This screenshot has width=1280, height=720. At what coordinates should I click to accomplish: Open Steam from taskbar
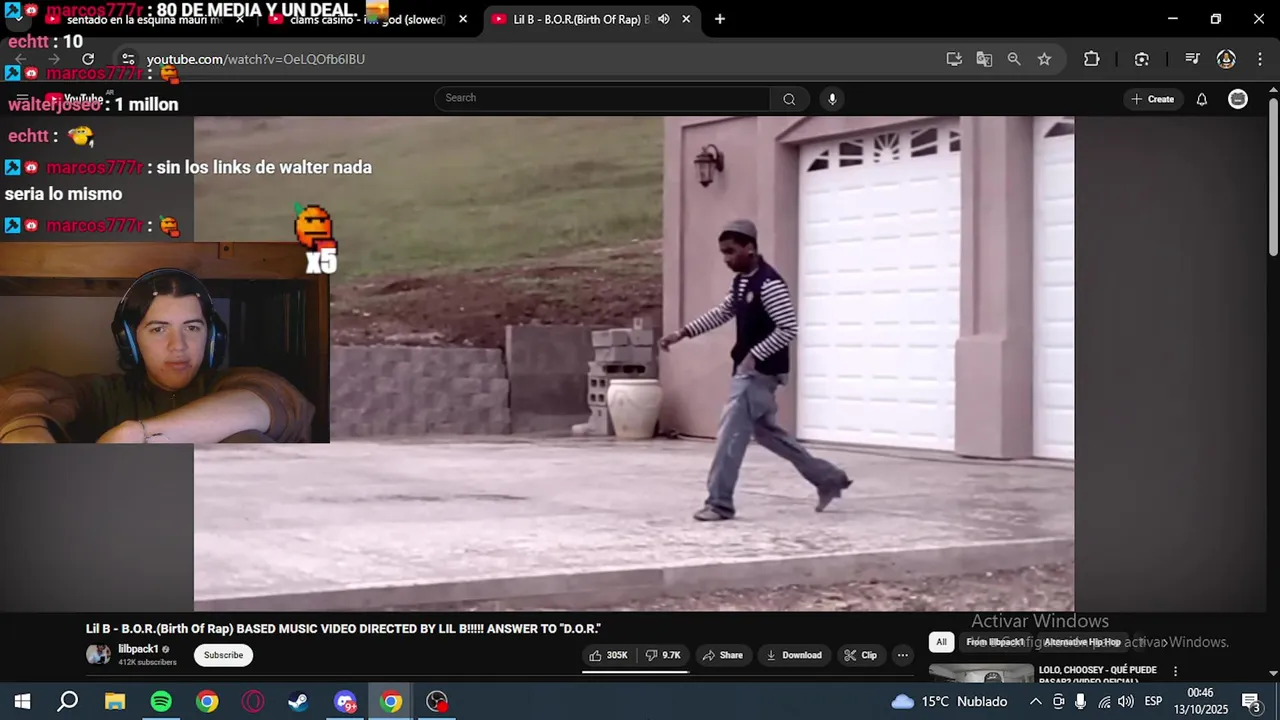299,701
